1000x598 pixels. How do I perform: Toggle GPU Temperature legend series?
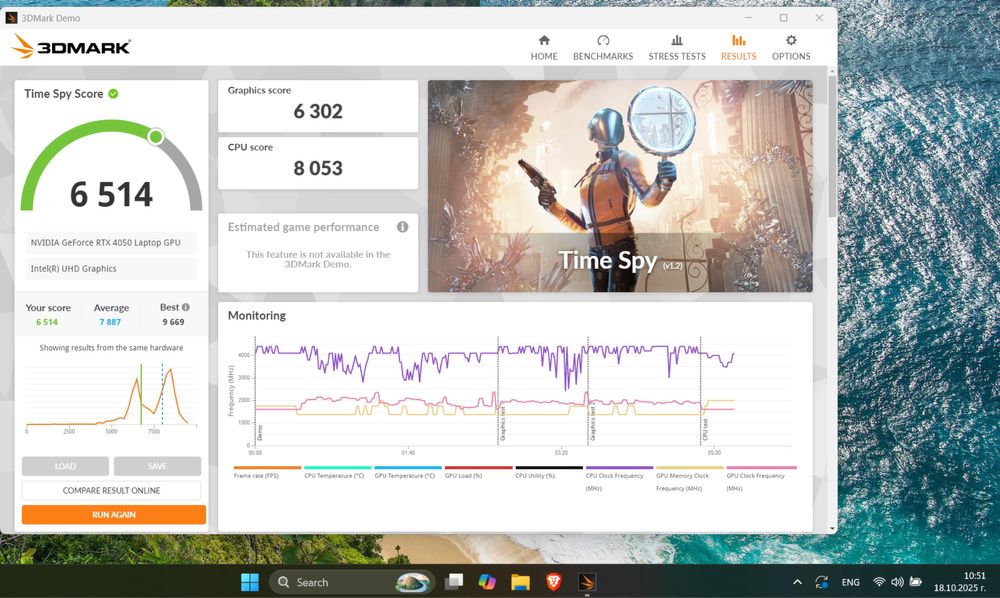point(407,472)
